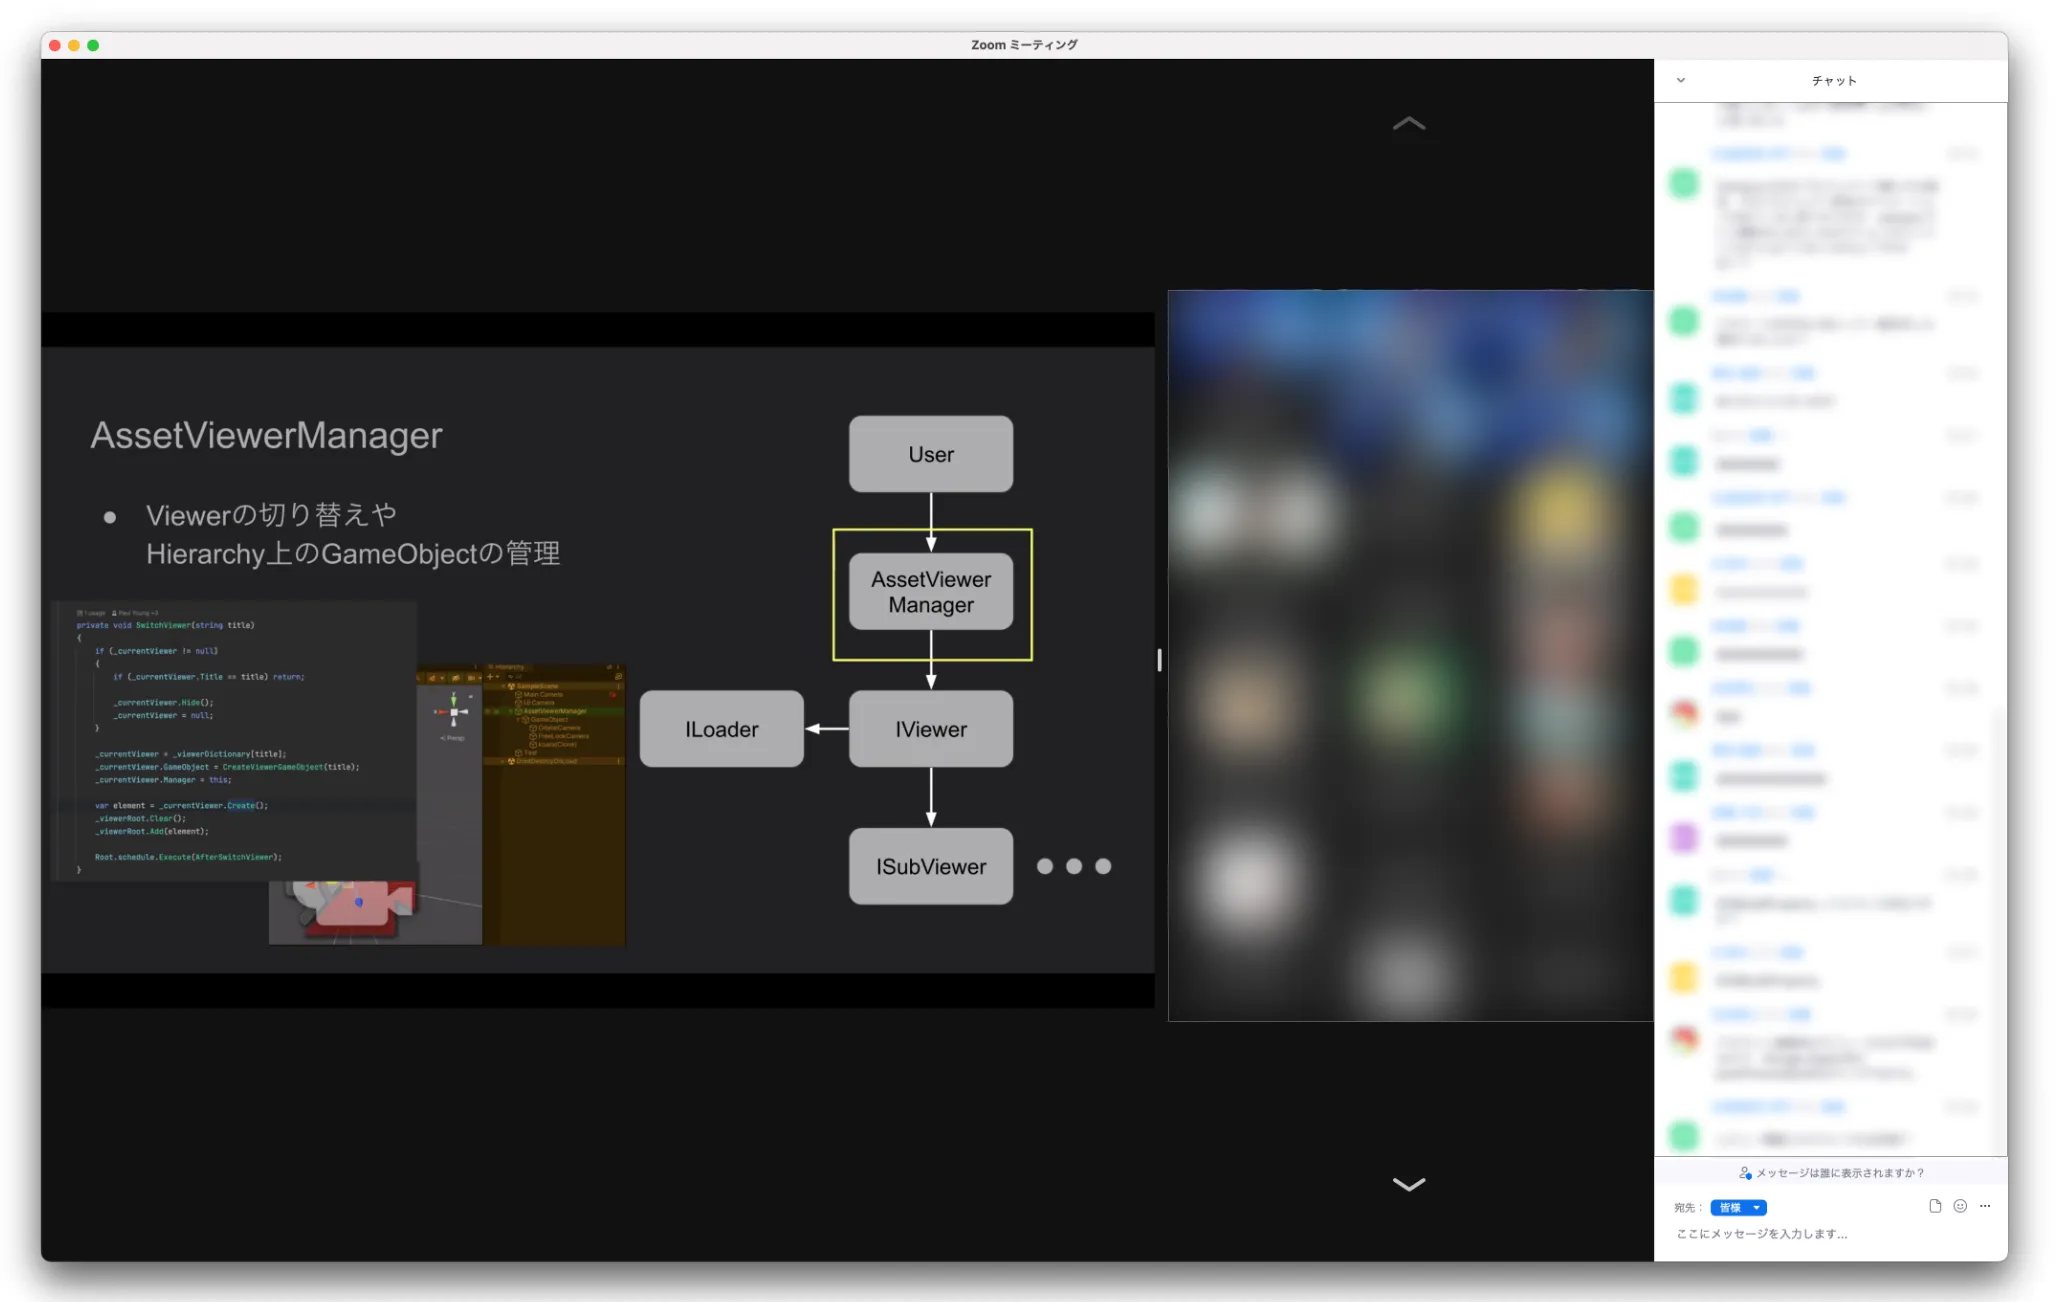The image size is (2056, 1302).
Task: Click the divider handle between slide and gallery
Action: [x=1160, y=660]
